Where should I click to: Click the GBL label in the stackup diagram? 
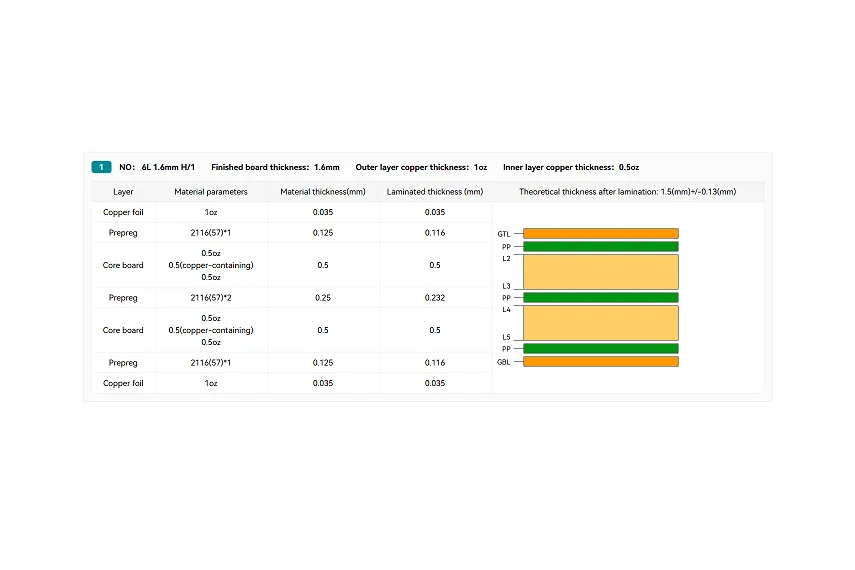(504, 362)
